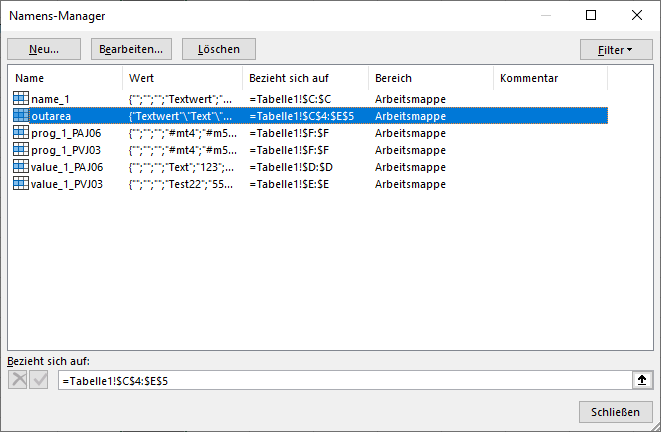Delete selected name with Löschen button

pyautogui.click(x=218, y=49)
